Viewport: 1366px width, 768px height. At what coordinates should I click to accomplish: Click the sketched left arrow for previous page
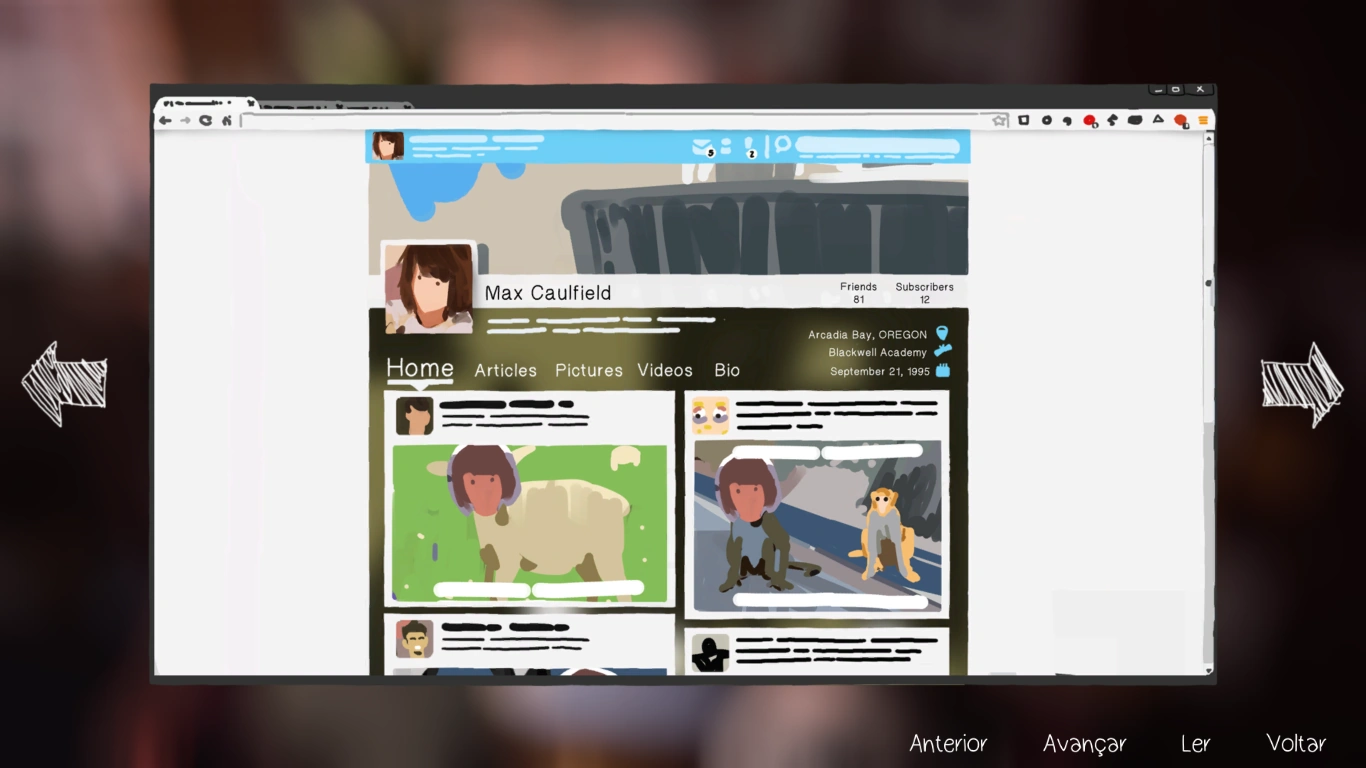coord(64,384)
